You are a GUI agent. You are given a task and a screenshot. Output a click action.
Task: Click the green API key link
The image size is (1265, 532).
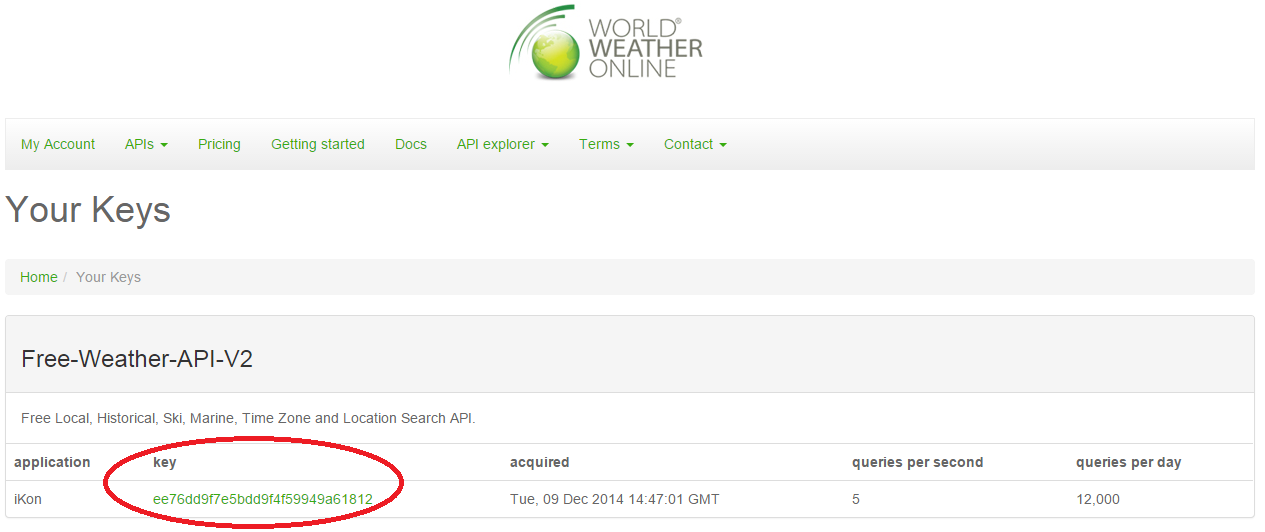click(x=262, y=499)
